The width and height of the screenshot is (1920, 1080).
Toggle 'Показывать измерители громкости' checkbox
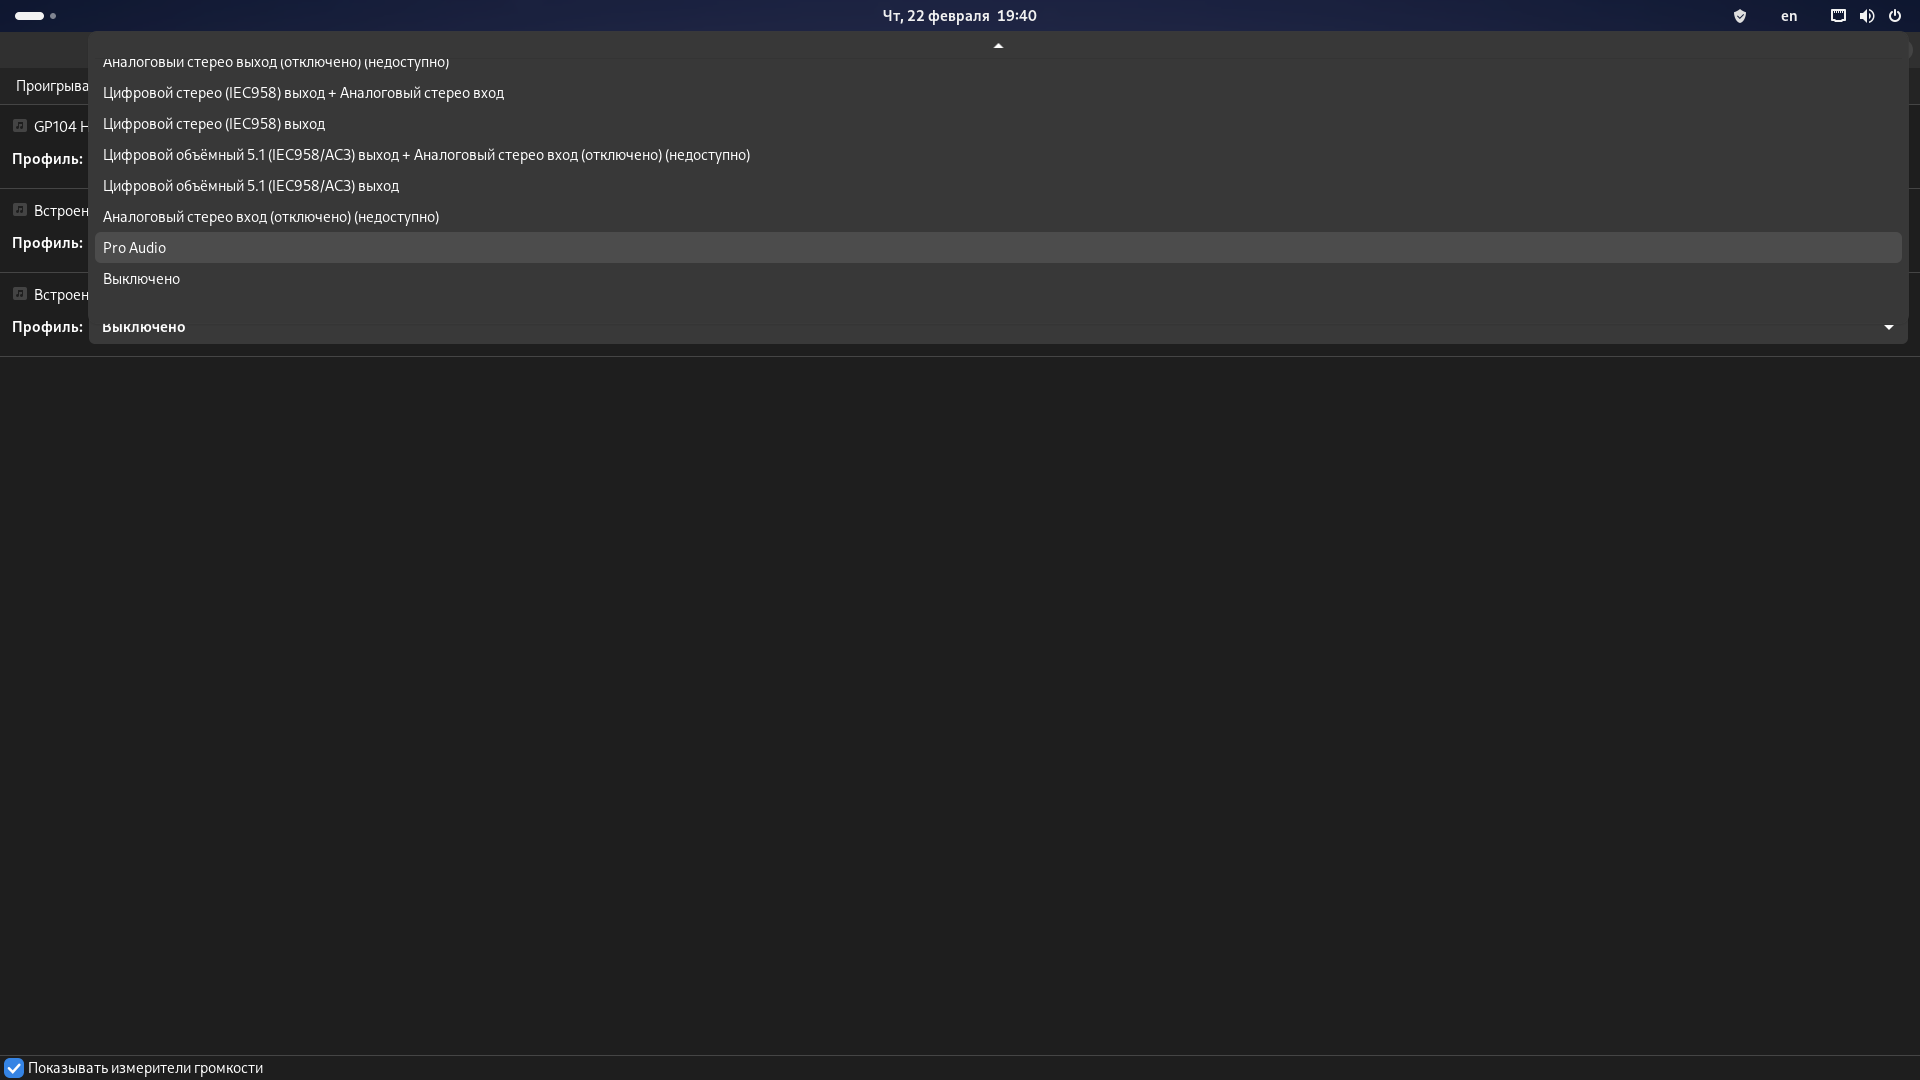14,1068
